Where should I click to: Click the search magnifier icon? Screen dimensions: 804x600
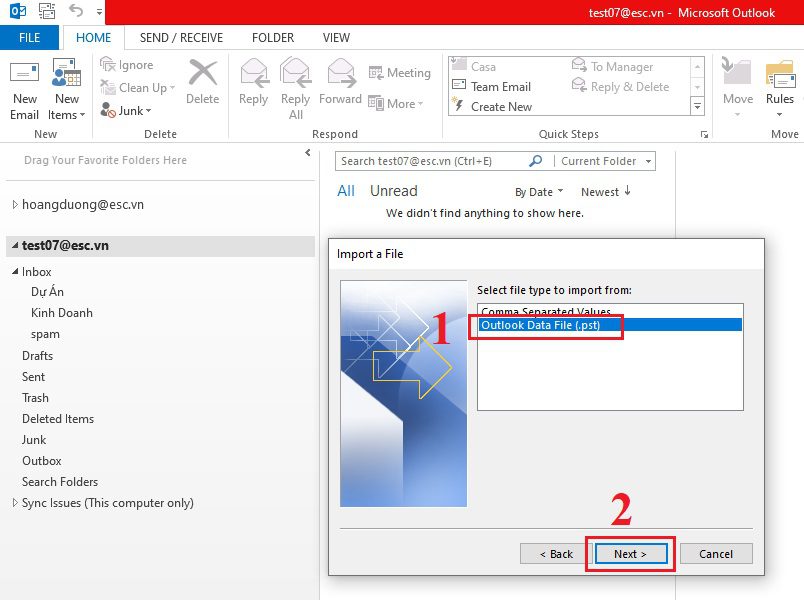535,161
